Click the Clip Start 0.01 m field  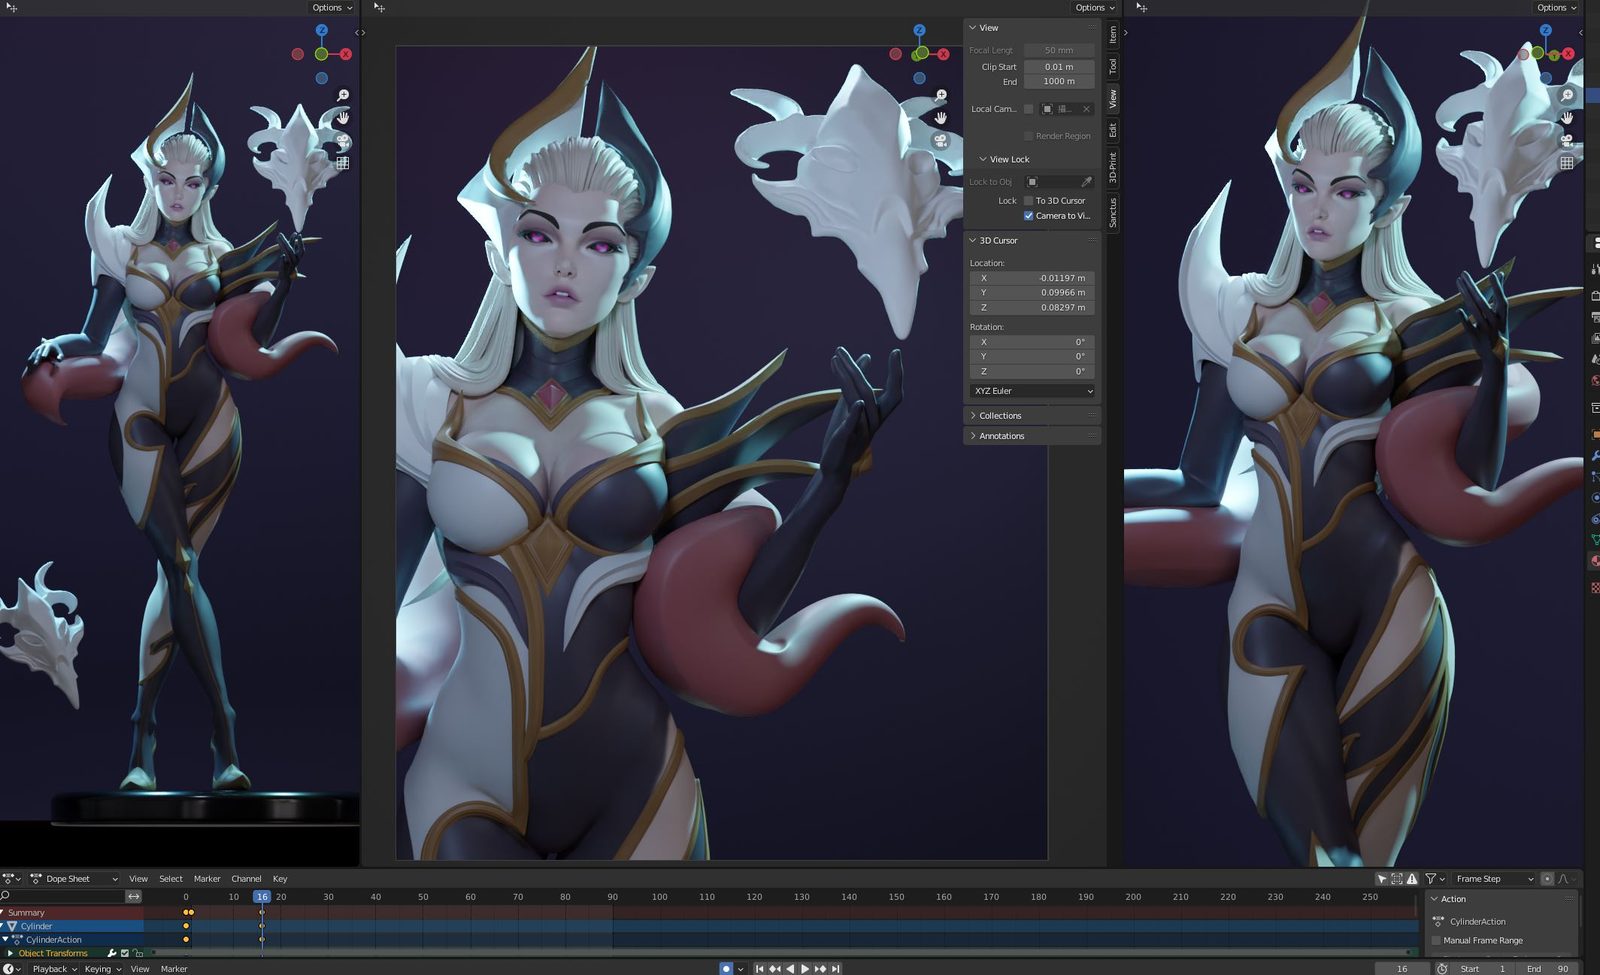(x=1059, y=67)
